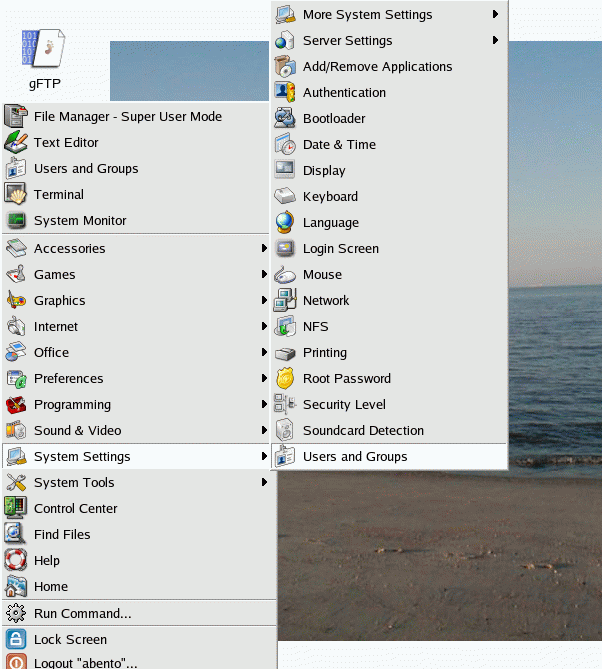Image resolution: width=602 pixels, height=669 pixels.
Task: Open the More System Settings entry
Action: [x=390, y=15]
